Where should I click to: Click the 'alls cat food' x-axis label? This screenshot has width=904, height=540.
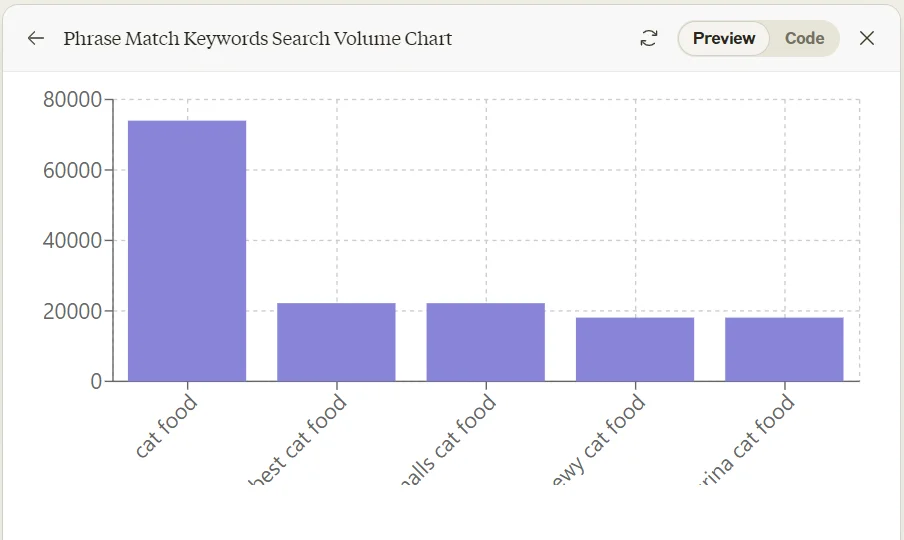448,441
